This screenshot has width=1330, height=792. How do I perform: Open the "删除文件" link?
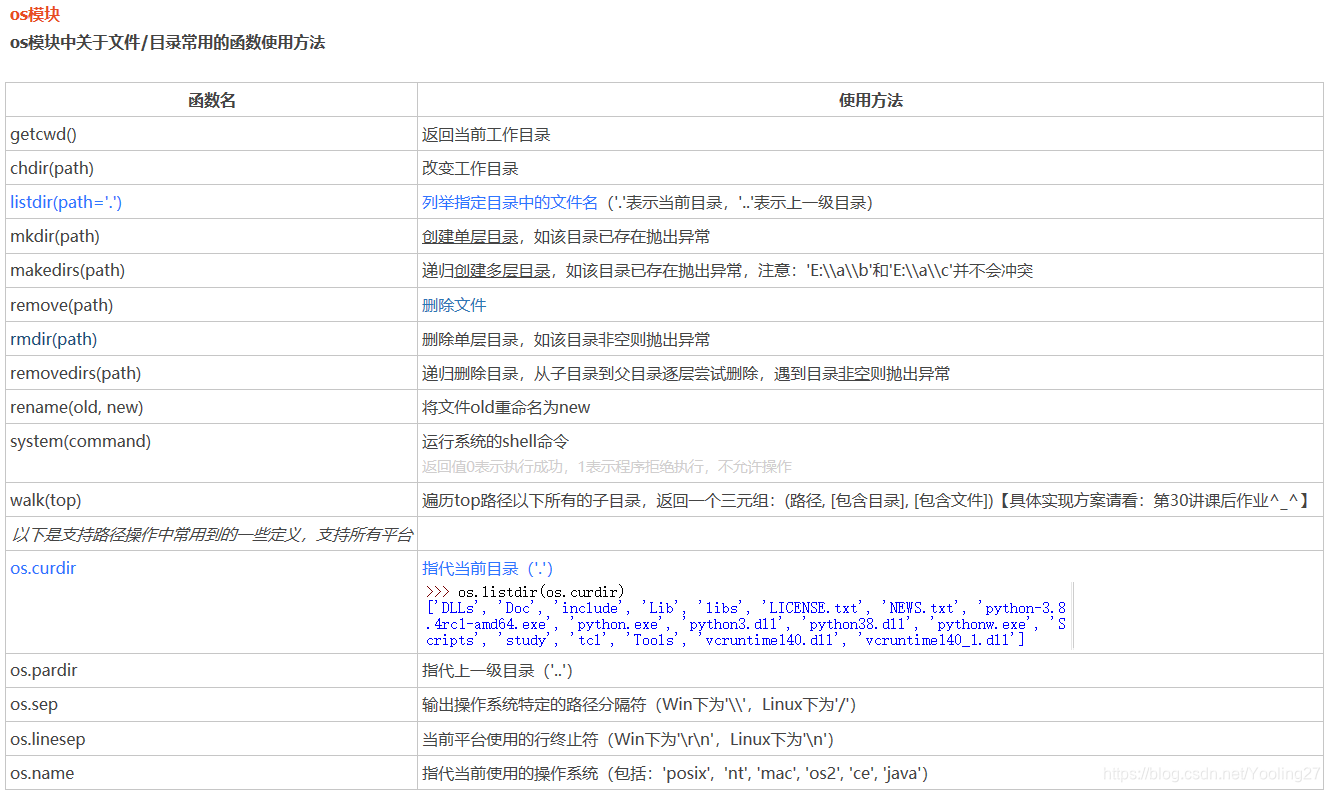pyautogui.click(x=454, y=305)
